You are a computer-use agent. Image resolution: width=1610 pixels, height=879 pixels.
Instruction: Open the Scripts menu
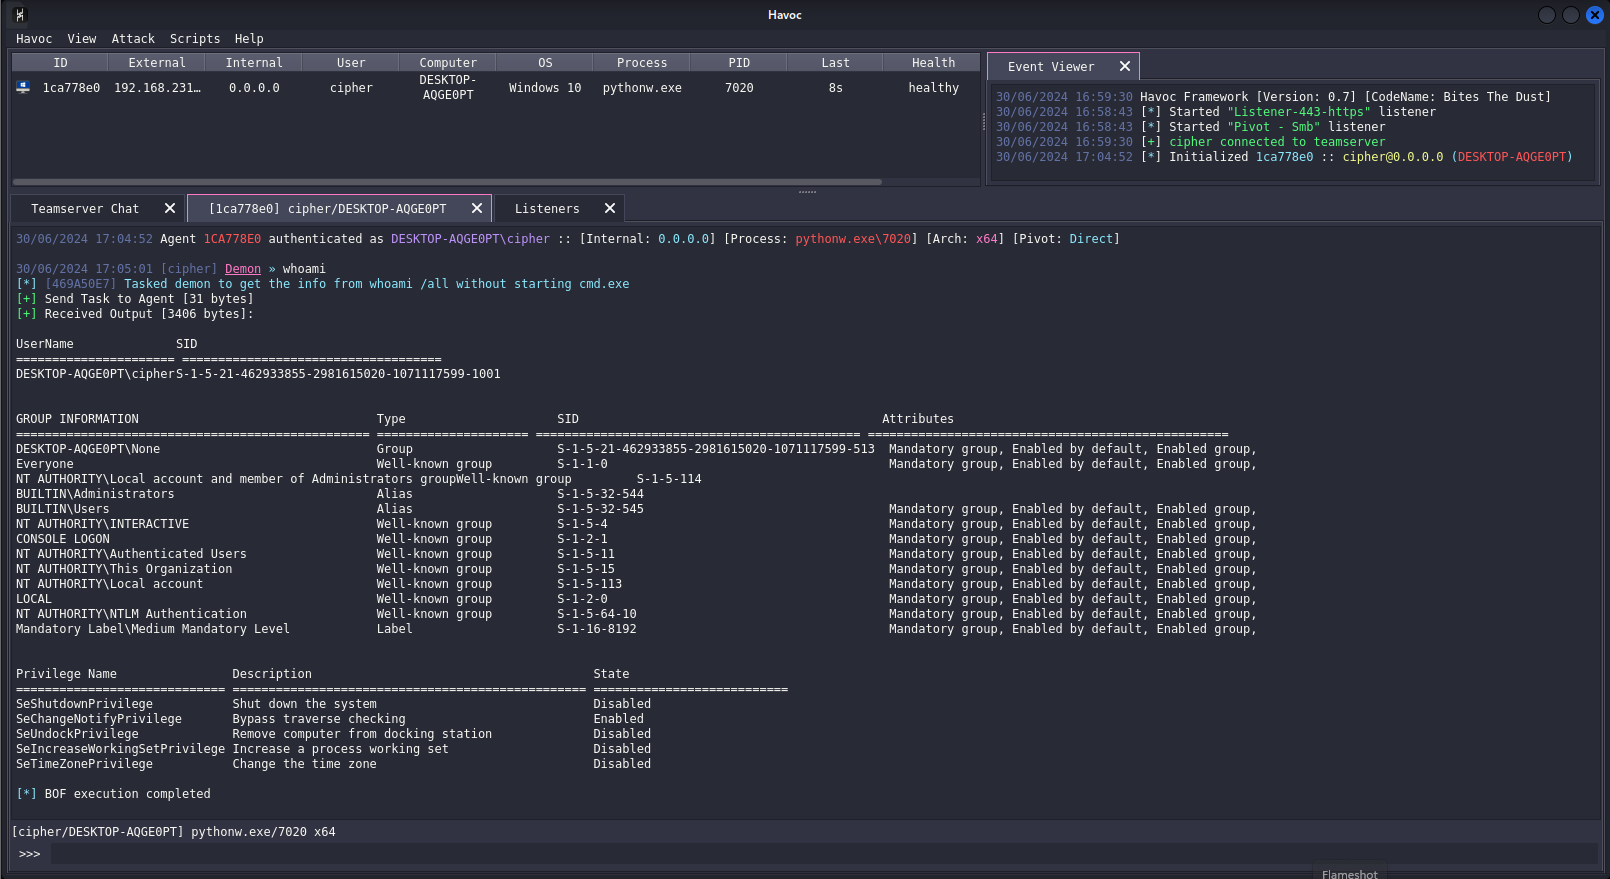[x=195, y=39]
